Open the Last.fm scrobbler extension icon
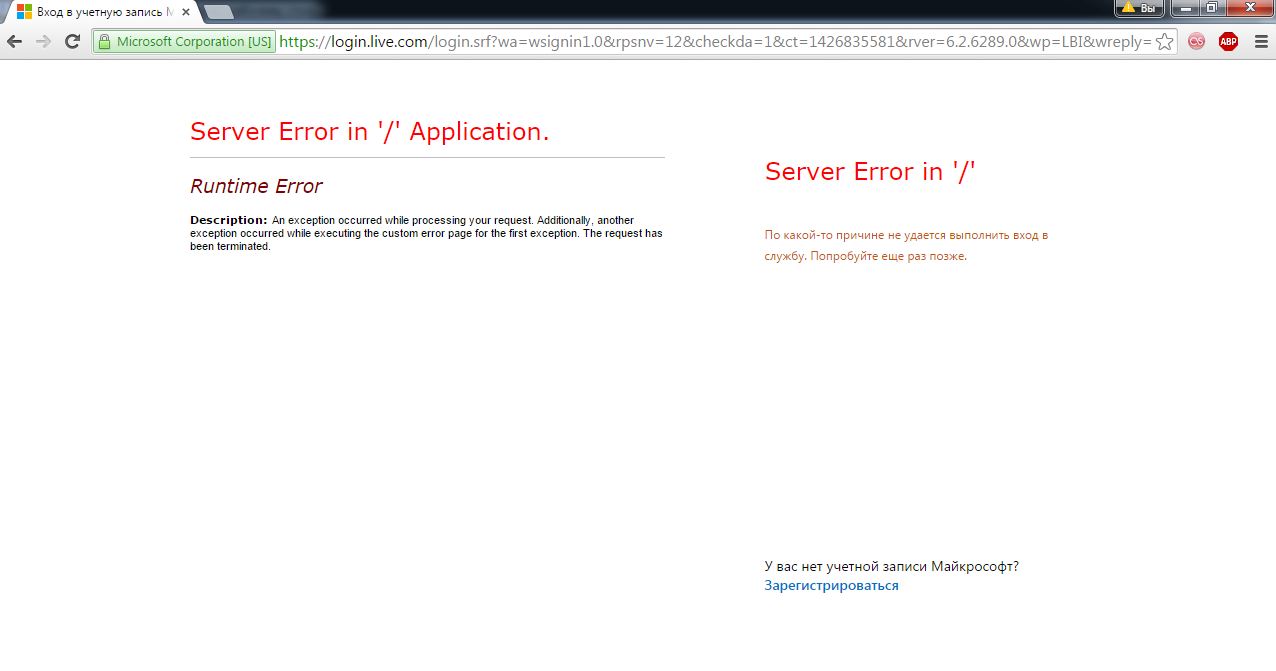 (1196, 42)
